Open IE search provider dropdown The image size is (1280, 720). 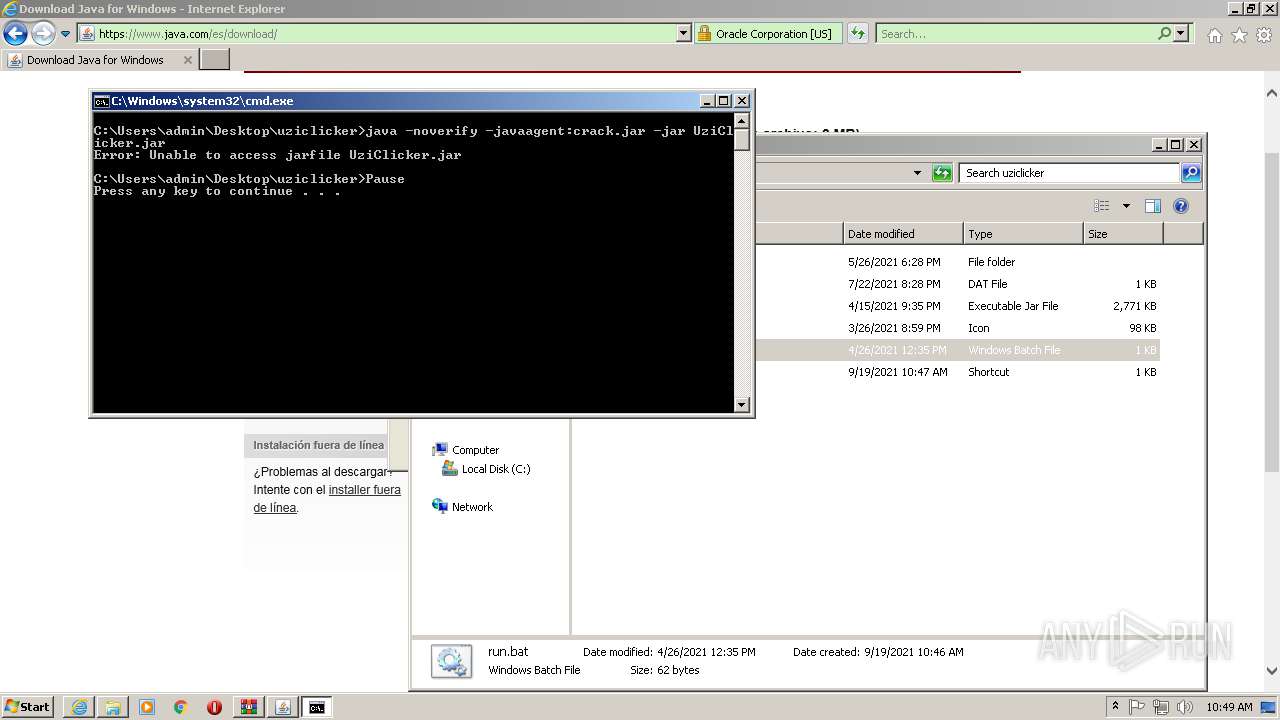1182,34
